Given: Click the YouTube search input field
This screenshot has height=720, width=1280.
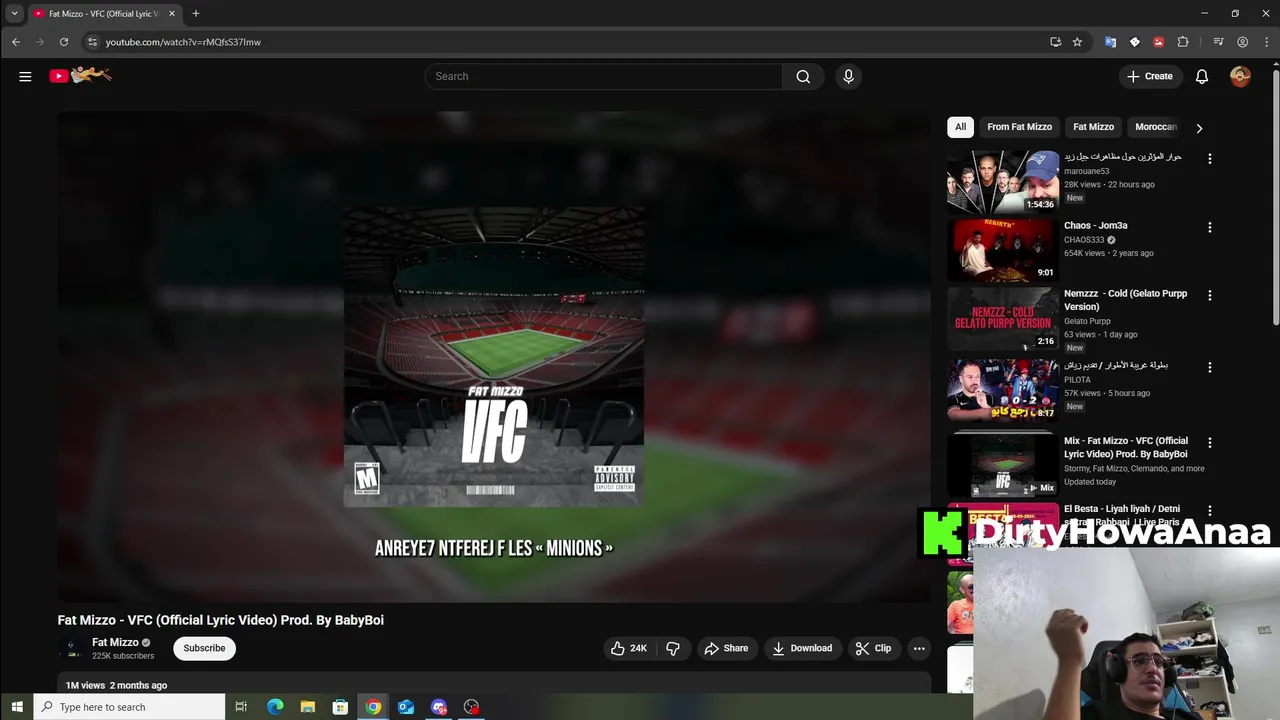Looking at the screenshot, I should coord(604,76).
